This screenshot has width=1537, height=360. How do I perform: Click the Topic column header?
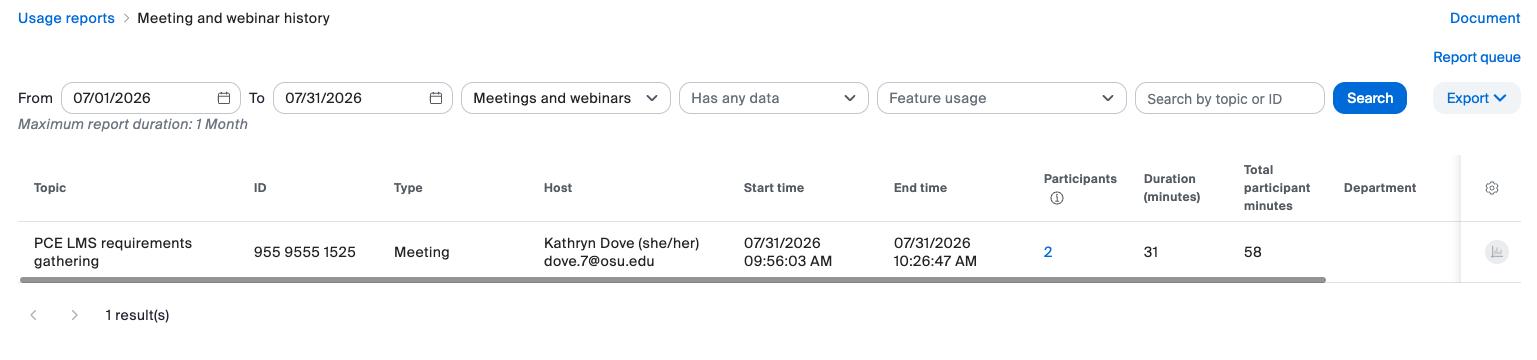pos(50,188)
